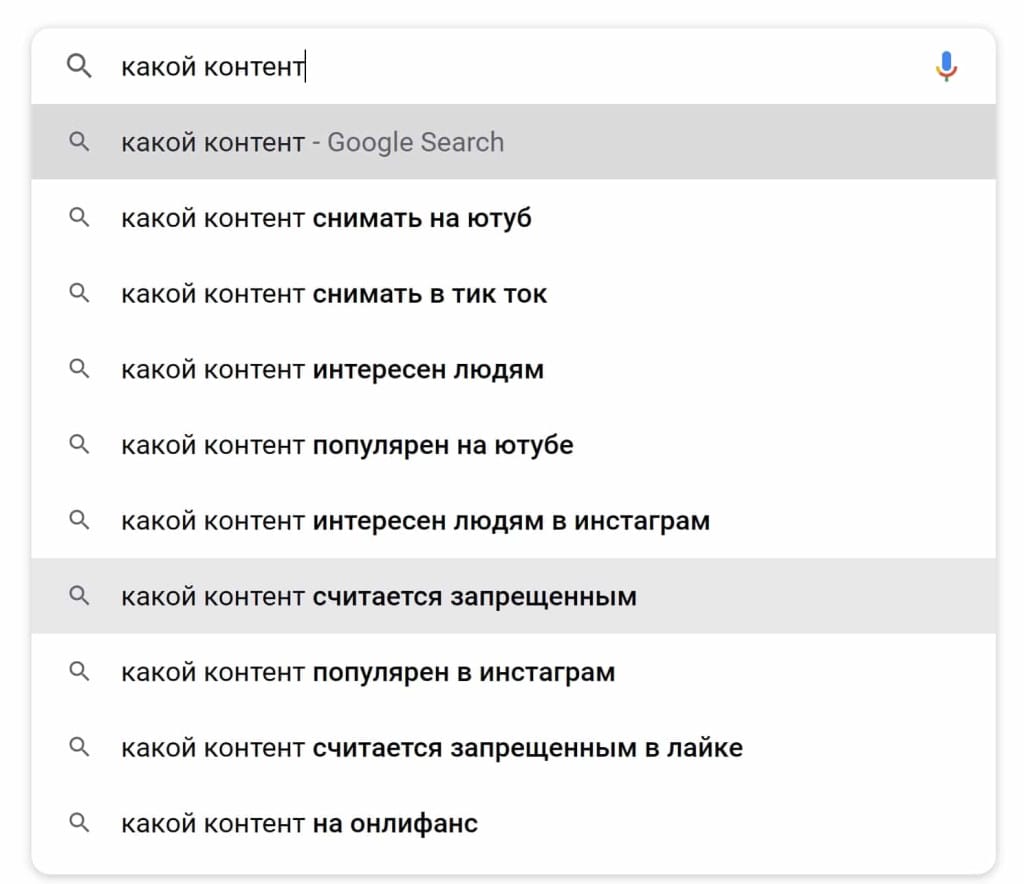Screen dimensions: 1024x884
Task: Open 'какой контент интересен людям в инстаграм'
Action: 414,520
